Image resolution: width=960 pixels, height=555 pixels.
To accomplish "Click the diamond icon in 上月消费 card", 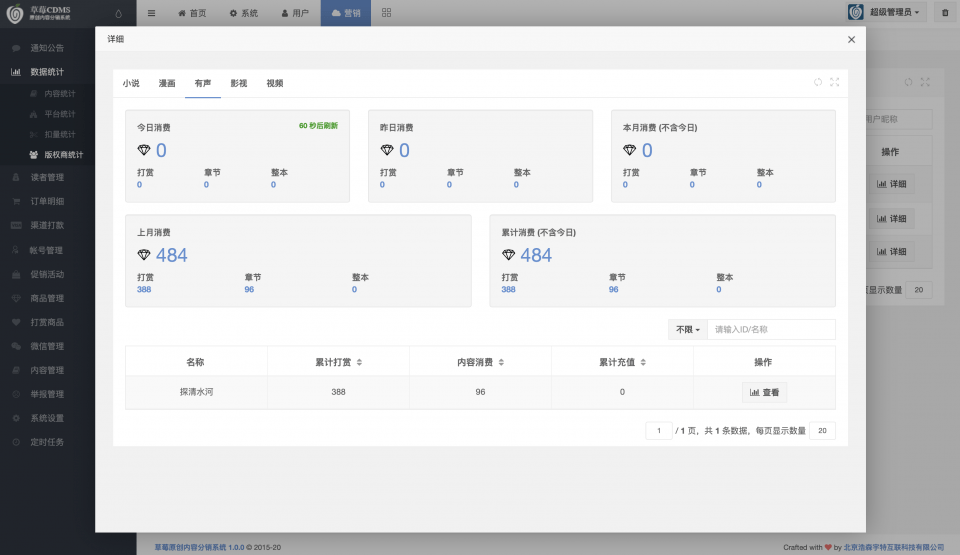I will click(x=144, y=255).
